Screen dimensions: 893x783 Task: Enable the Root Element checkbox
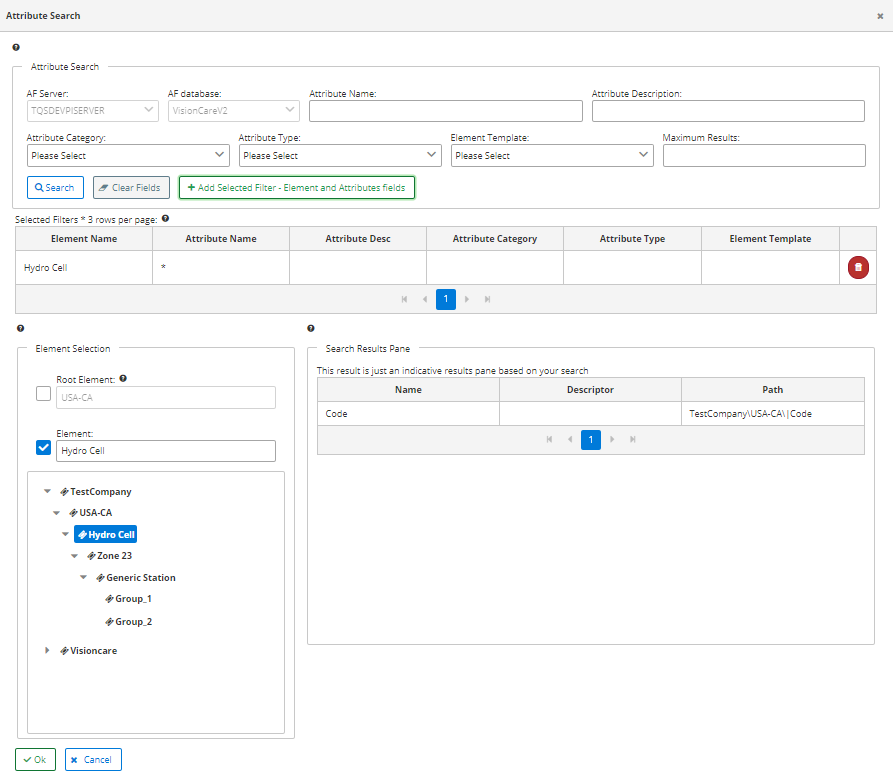click(43, 394)
